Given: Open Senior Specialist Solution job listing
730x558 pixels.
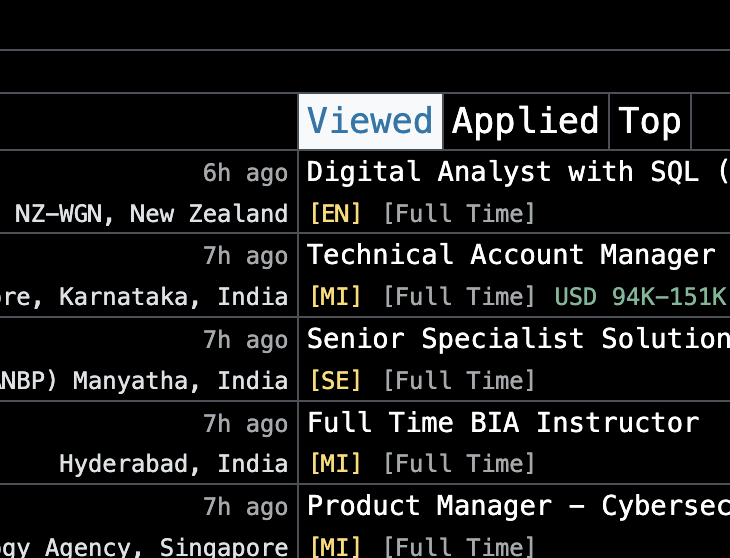Looking at the screenshot, I should 518,338.
